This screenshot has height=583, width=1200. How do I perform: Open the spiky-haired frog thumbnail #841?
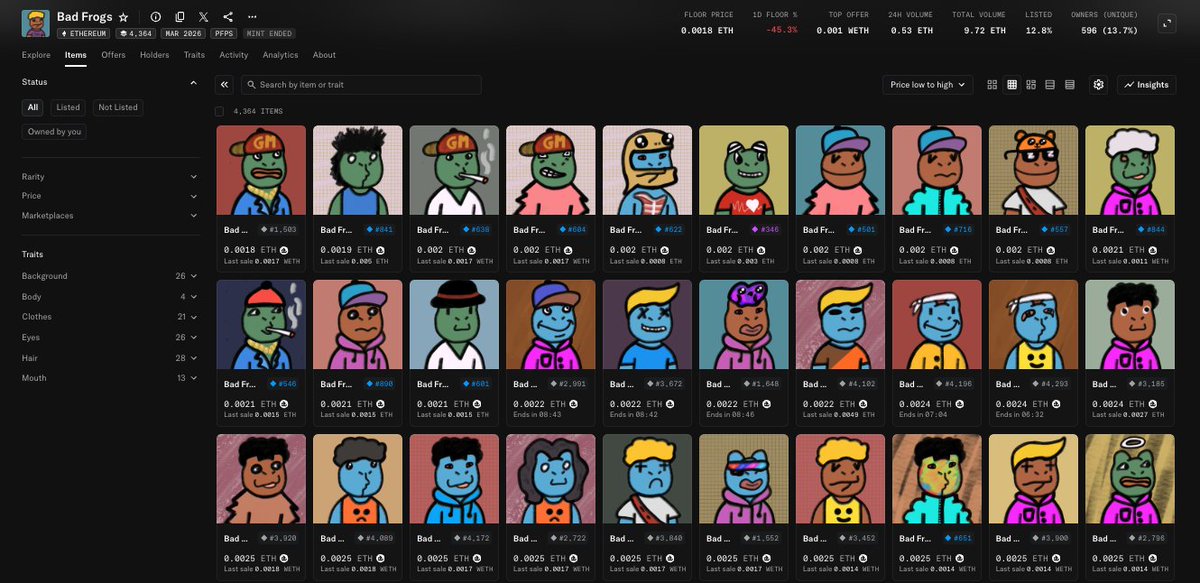(358, 170)
